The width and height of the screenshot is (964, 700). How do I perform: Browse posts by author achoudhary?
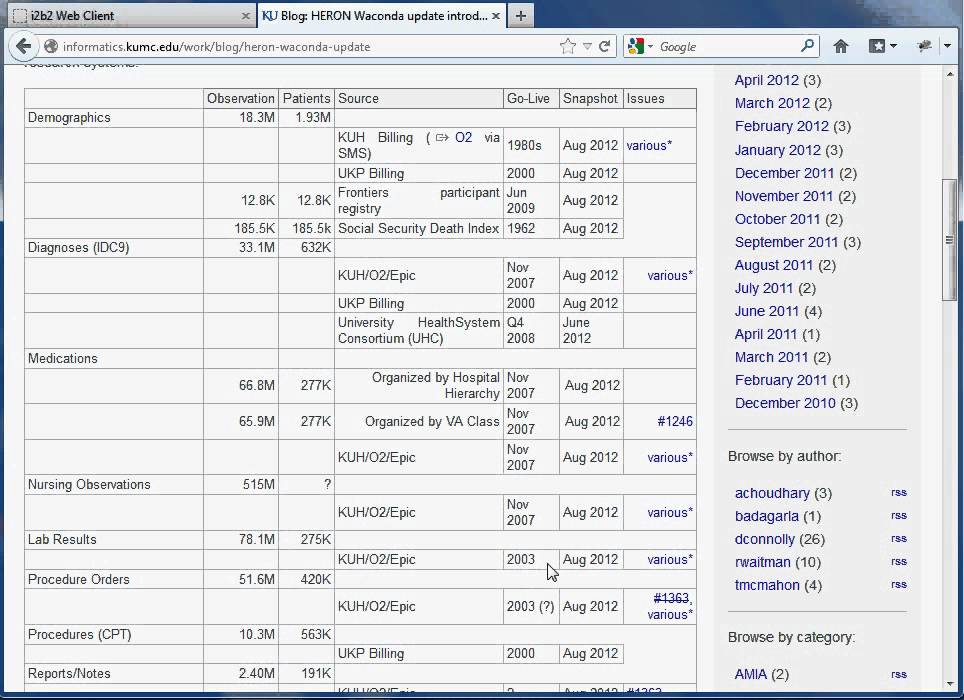tap(772, 494)
